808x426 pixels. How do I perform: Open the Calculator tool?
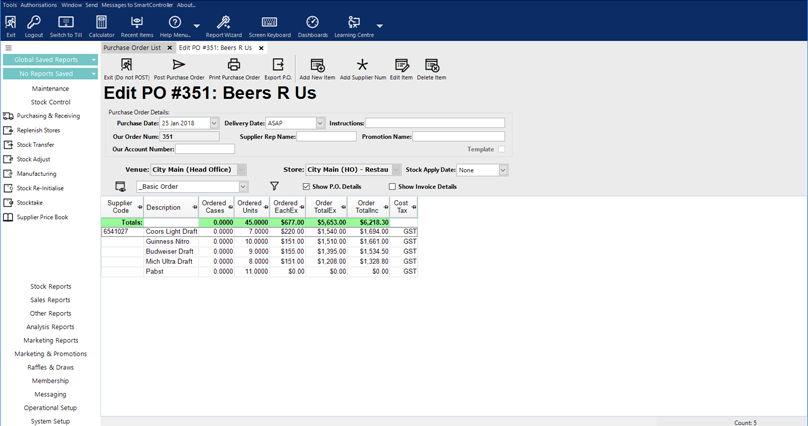(101, 23)
